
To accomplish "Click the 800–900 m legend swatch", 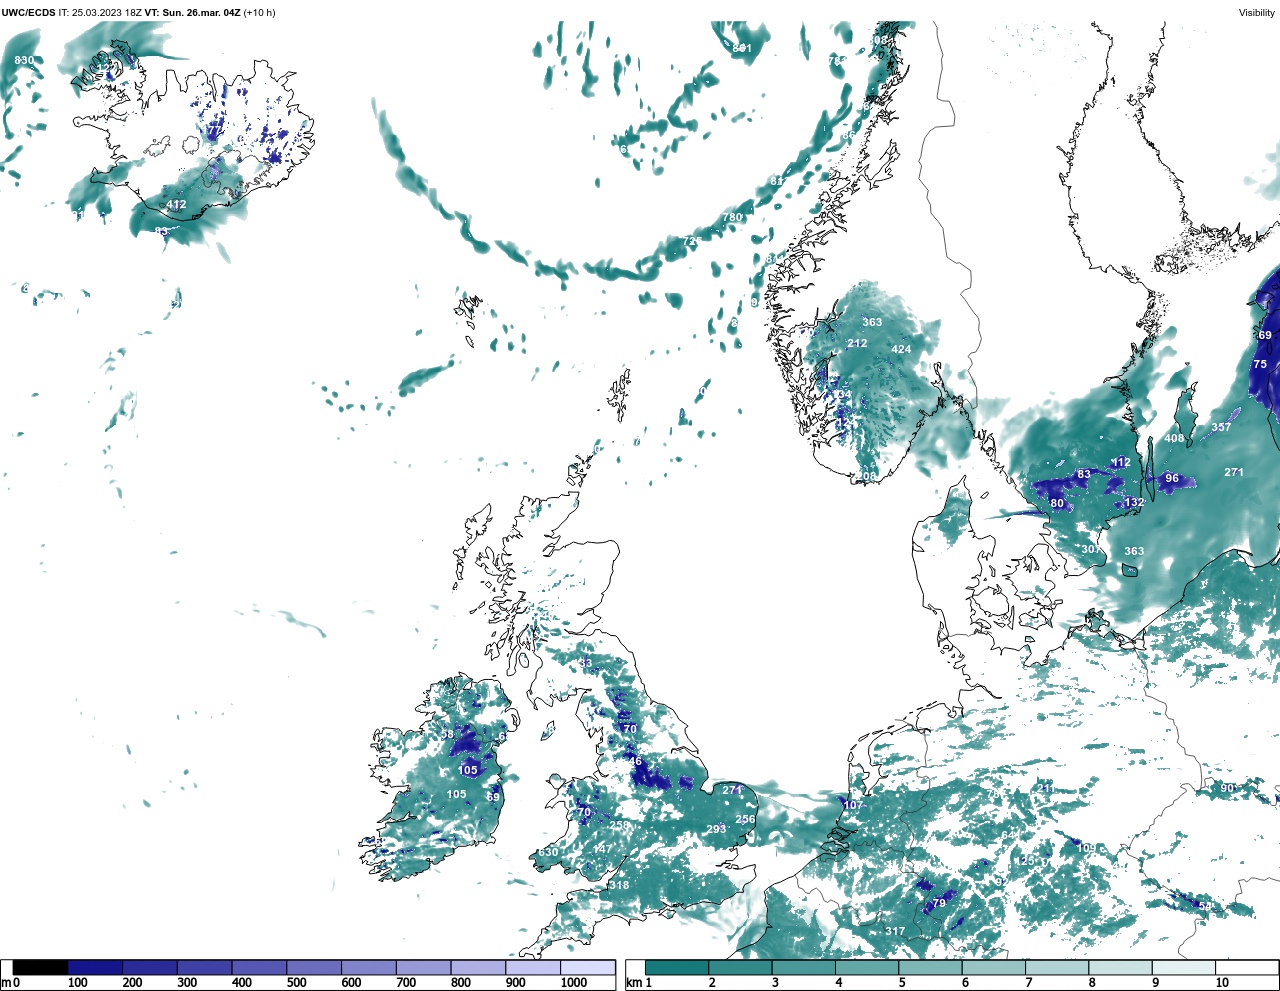I will (x=478, y=967).
